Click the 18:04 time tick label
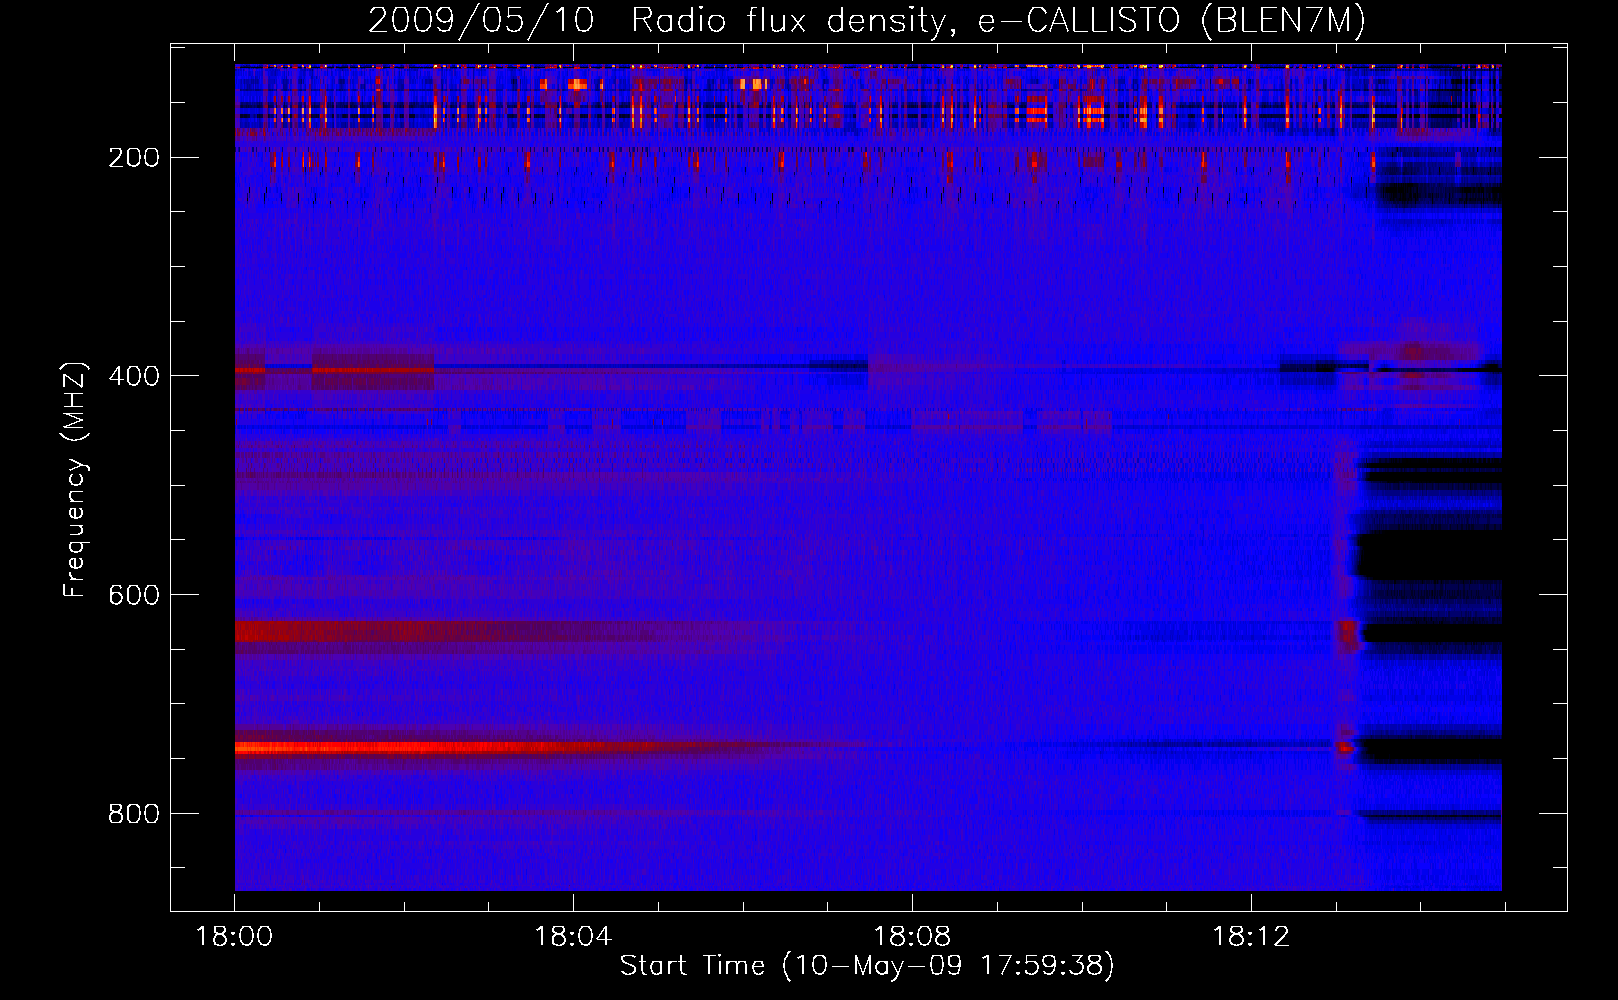 [573, 936]
